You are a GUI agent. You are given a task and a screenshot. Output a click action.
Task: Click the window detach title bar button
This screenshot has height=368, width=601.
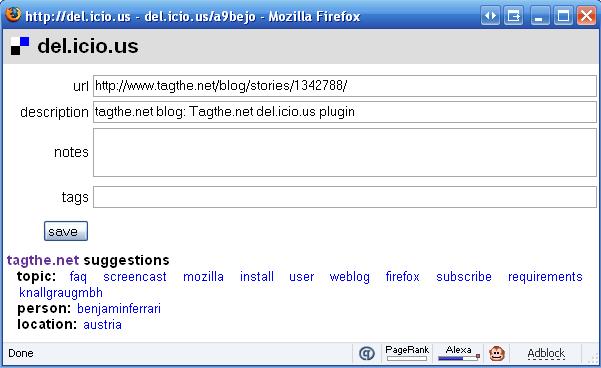(x=513, y=16)
